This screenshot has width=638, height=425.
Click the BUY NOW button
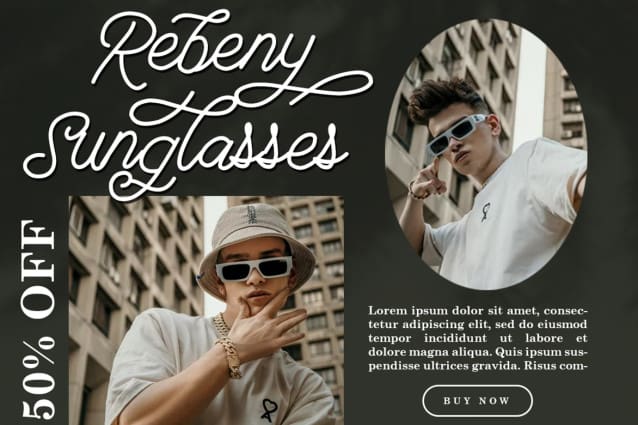point(477,401)
